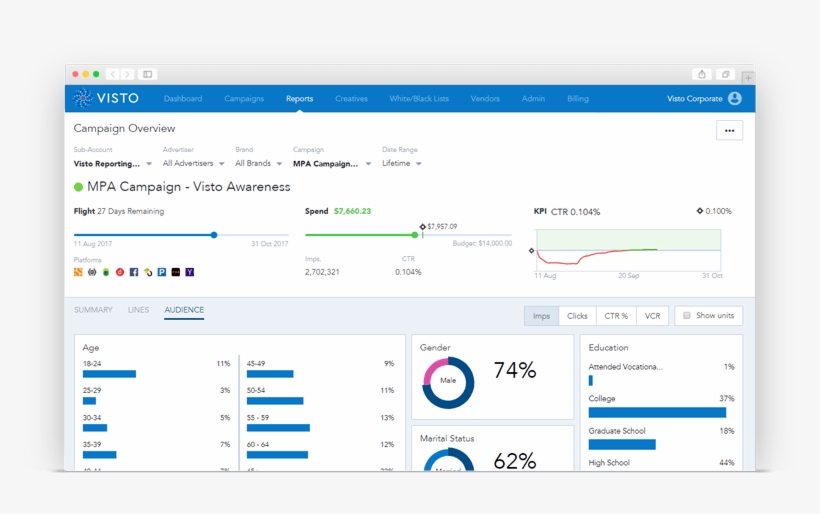
Task: Switch metric to CTR %
Action: coord(615,316)
